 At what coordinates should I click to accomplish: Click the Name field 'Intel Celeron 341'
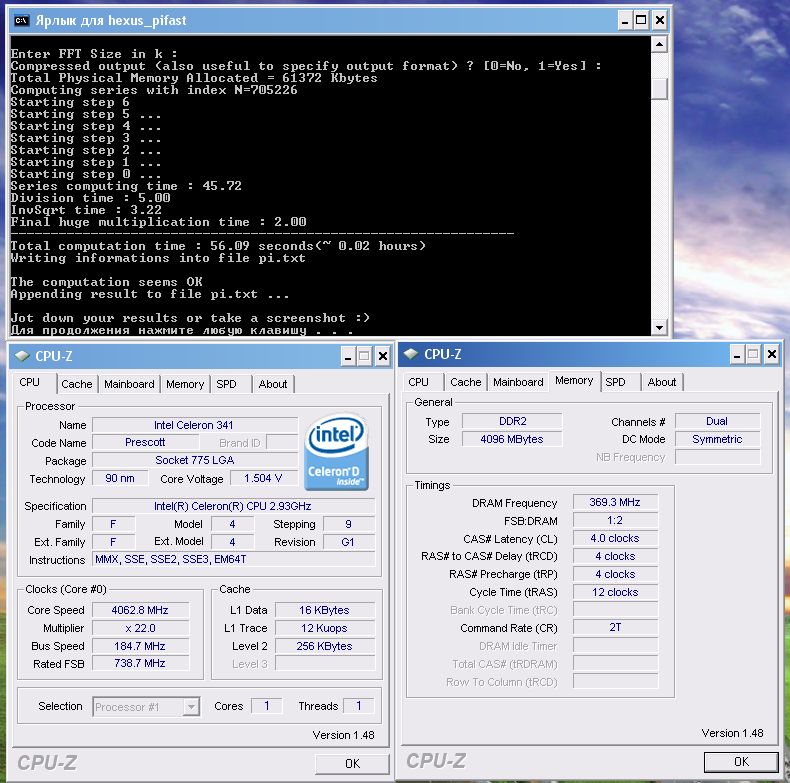(x=194, y=425)
